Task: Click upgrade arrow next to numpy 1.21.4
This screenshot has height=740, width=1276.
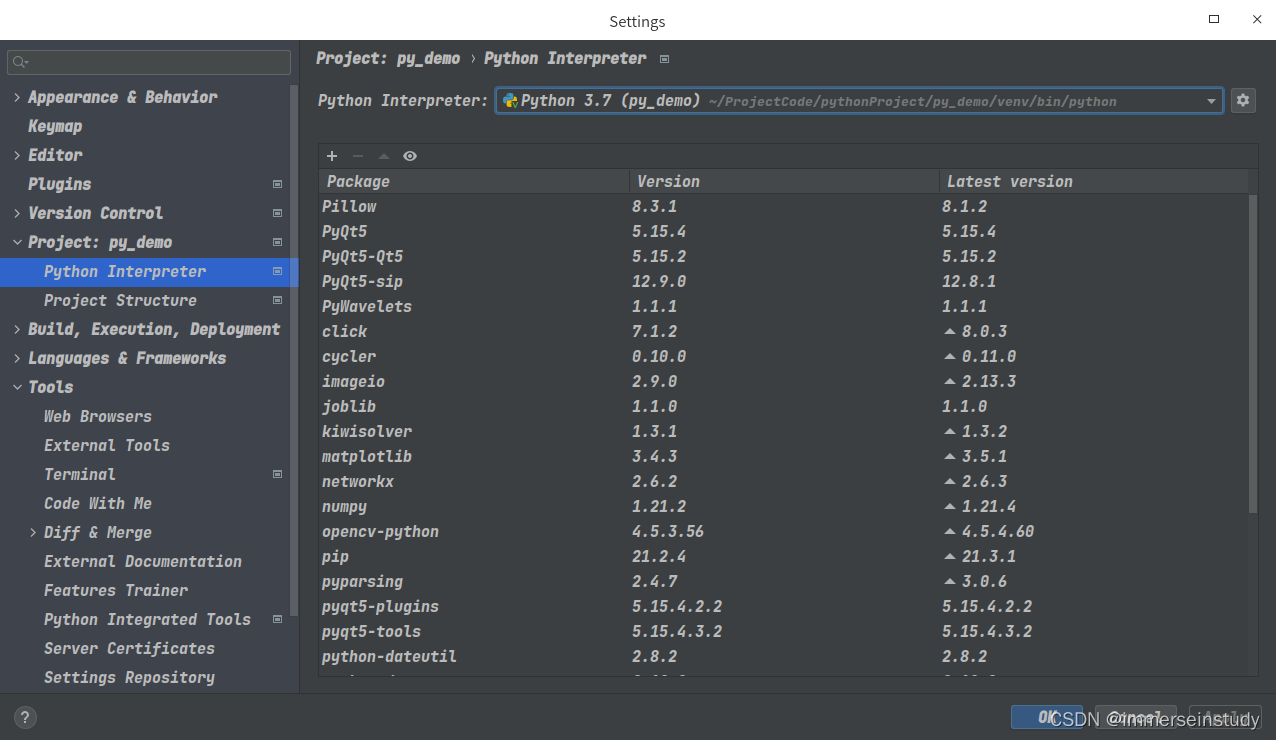Action: coord(950,506)
